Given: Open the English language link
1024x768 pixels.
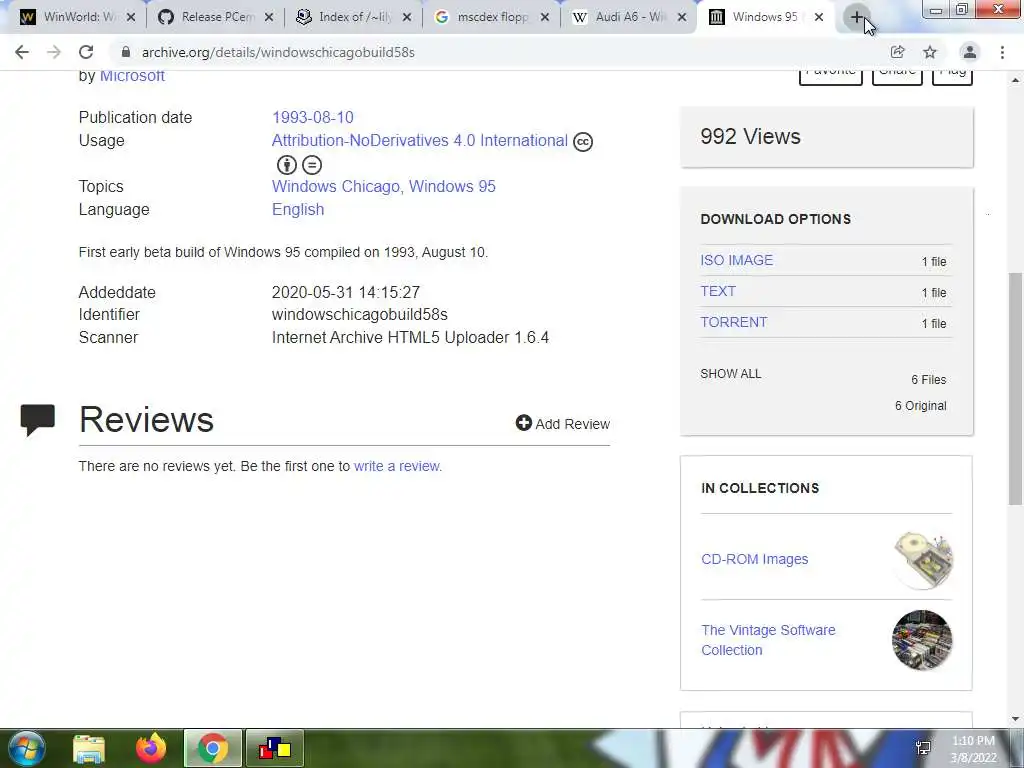Looking at the screenshot, I should coord(298,210).
